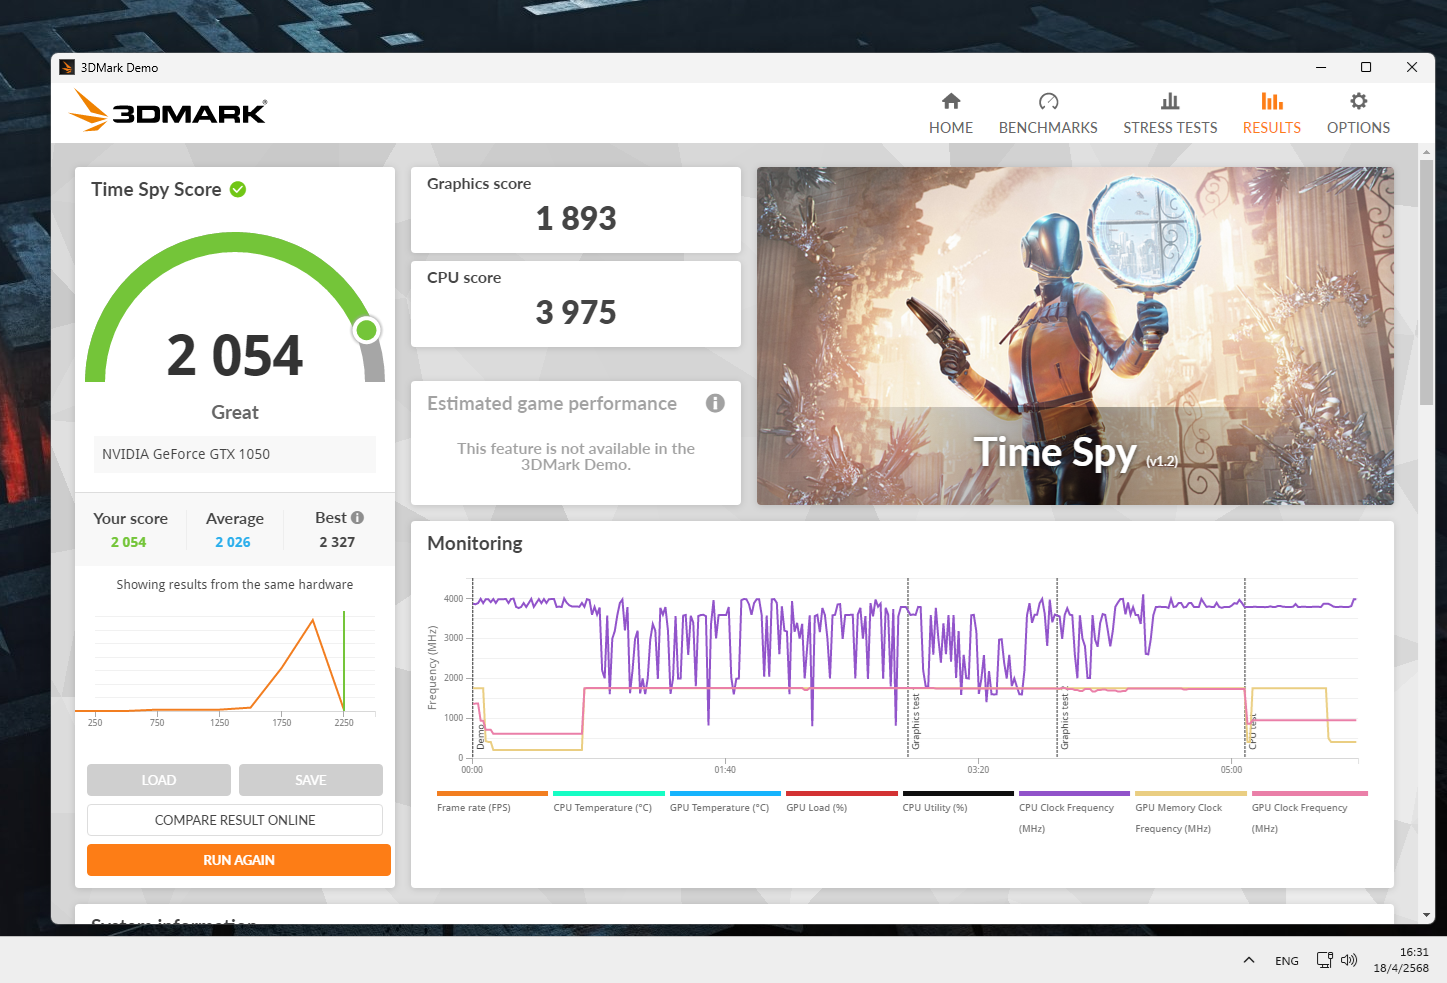Toggle CPU Utility (%) legend item
The image size is (1447, 983).
[958, 803]
